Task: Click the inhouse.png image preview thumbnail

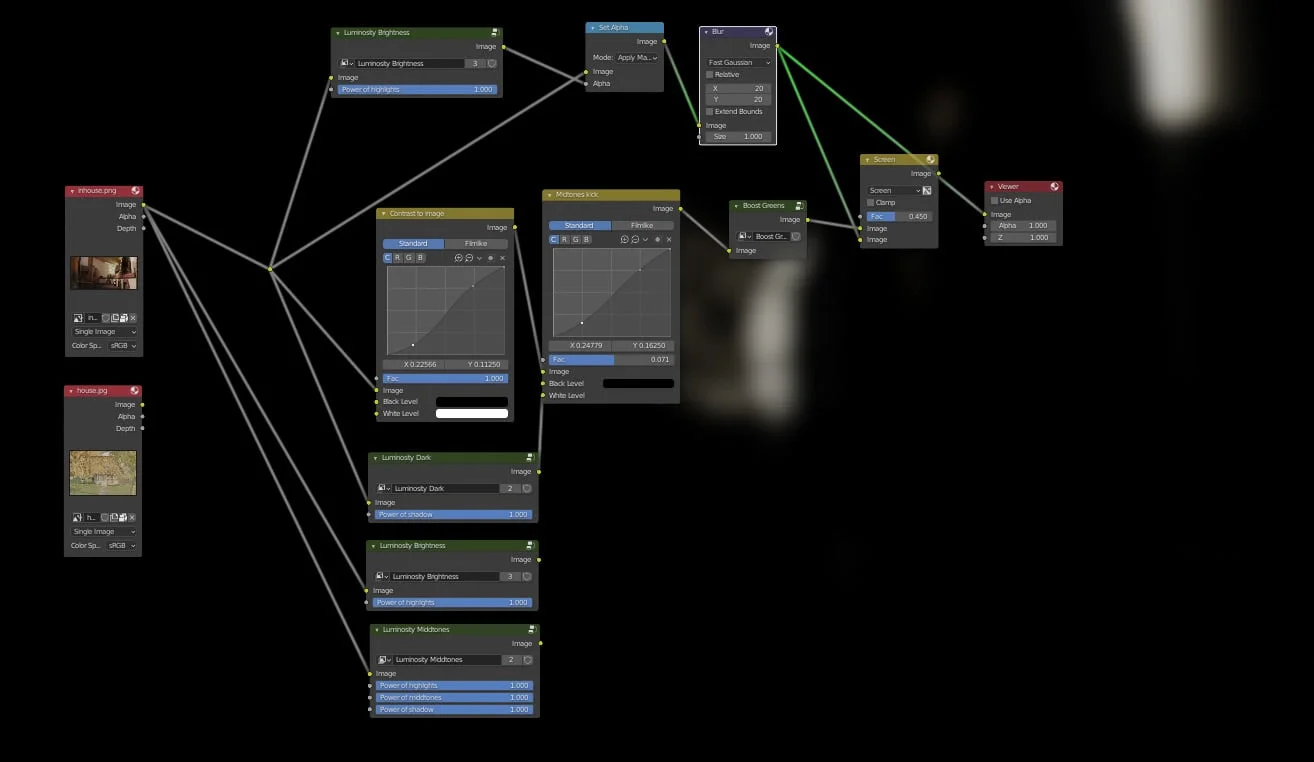Action: tap(103, 272)
